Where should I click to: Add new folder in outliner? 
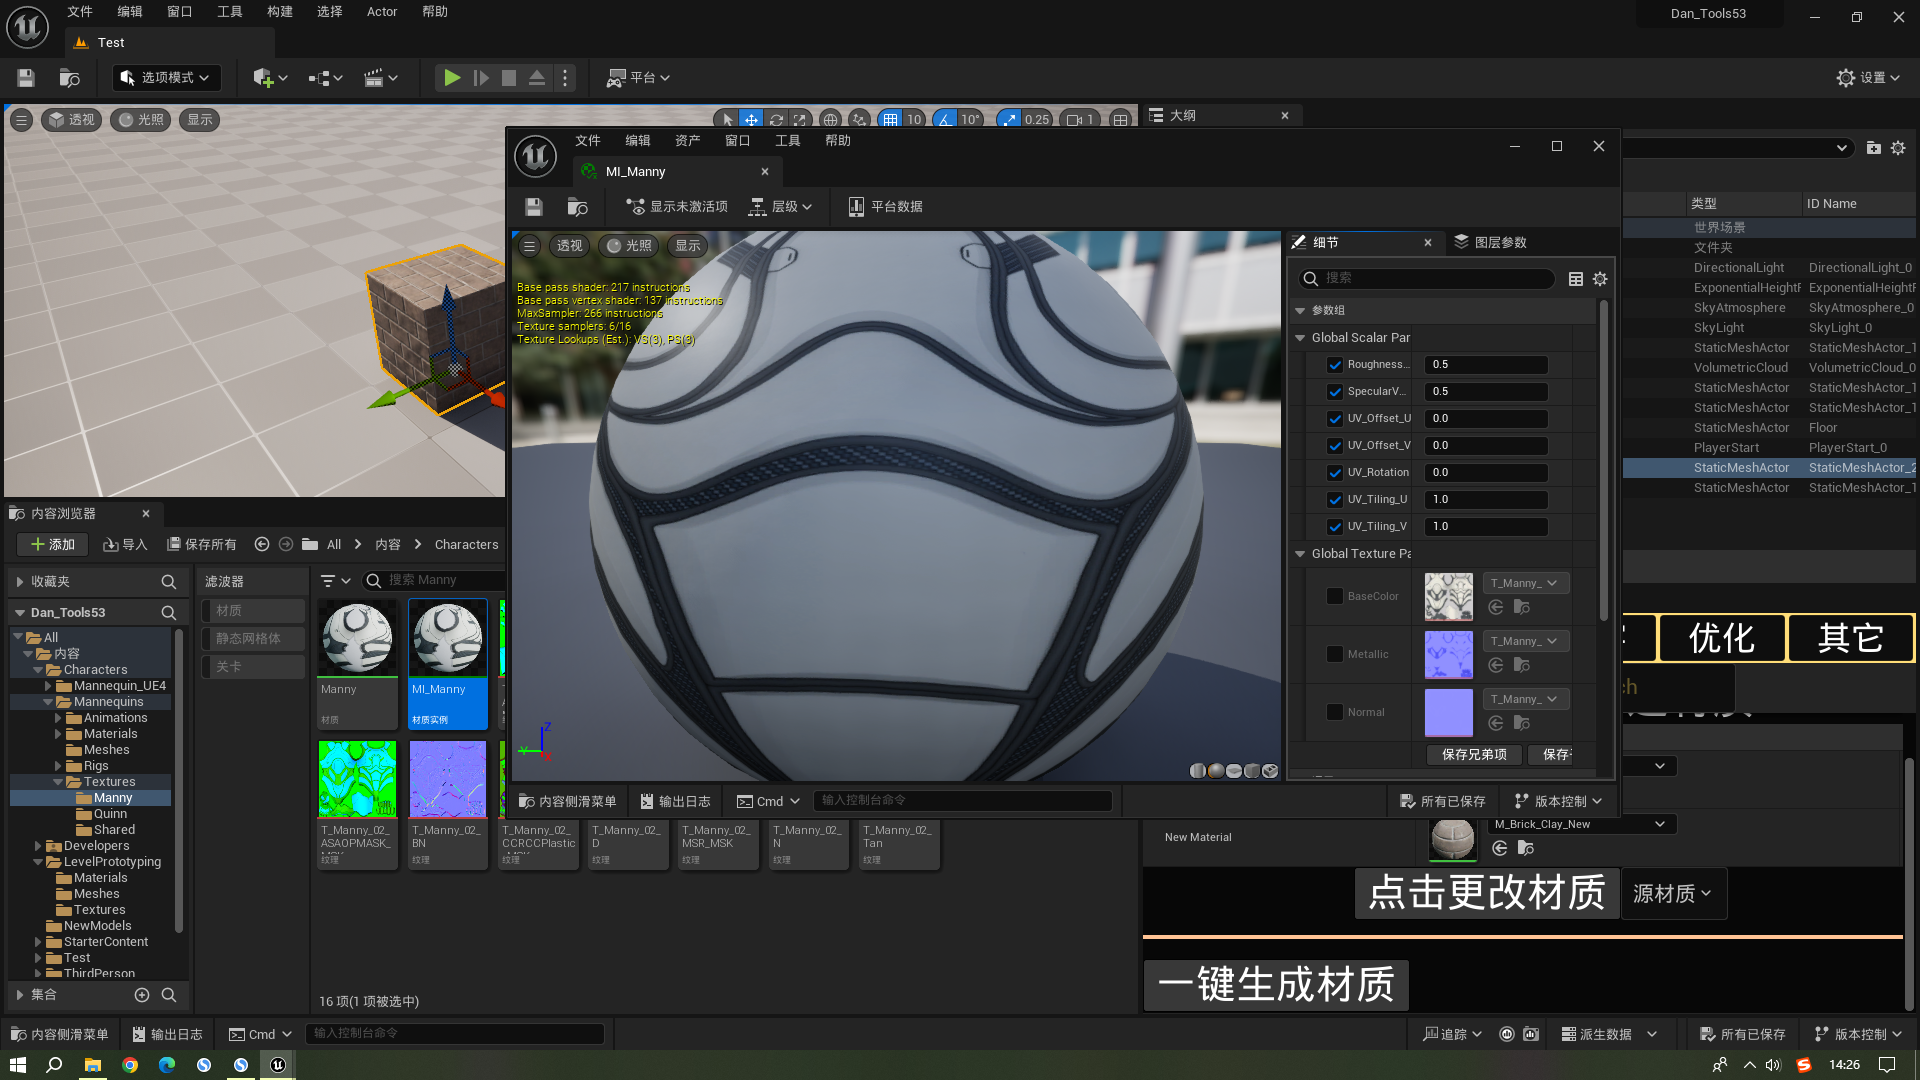tap(1873, 148)
